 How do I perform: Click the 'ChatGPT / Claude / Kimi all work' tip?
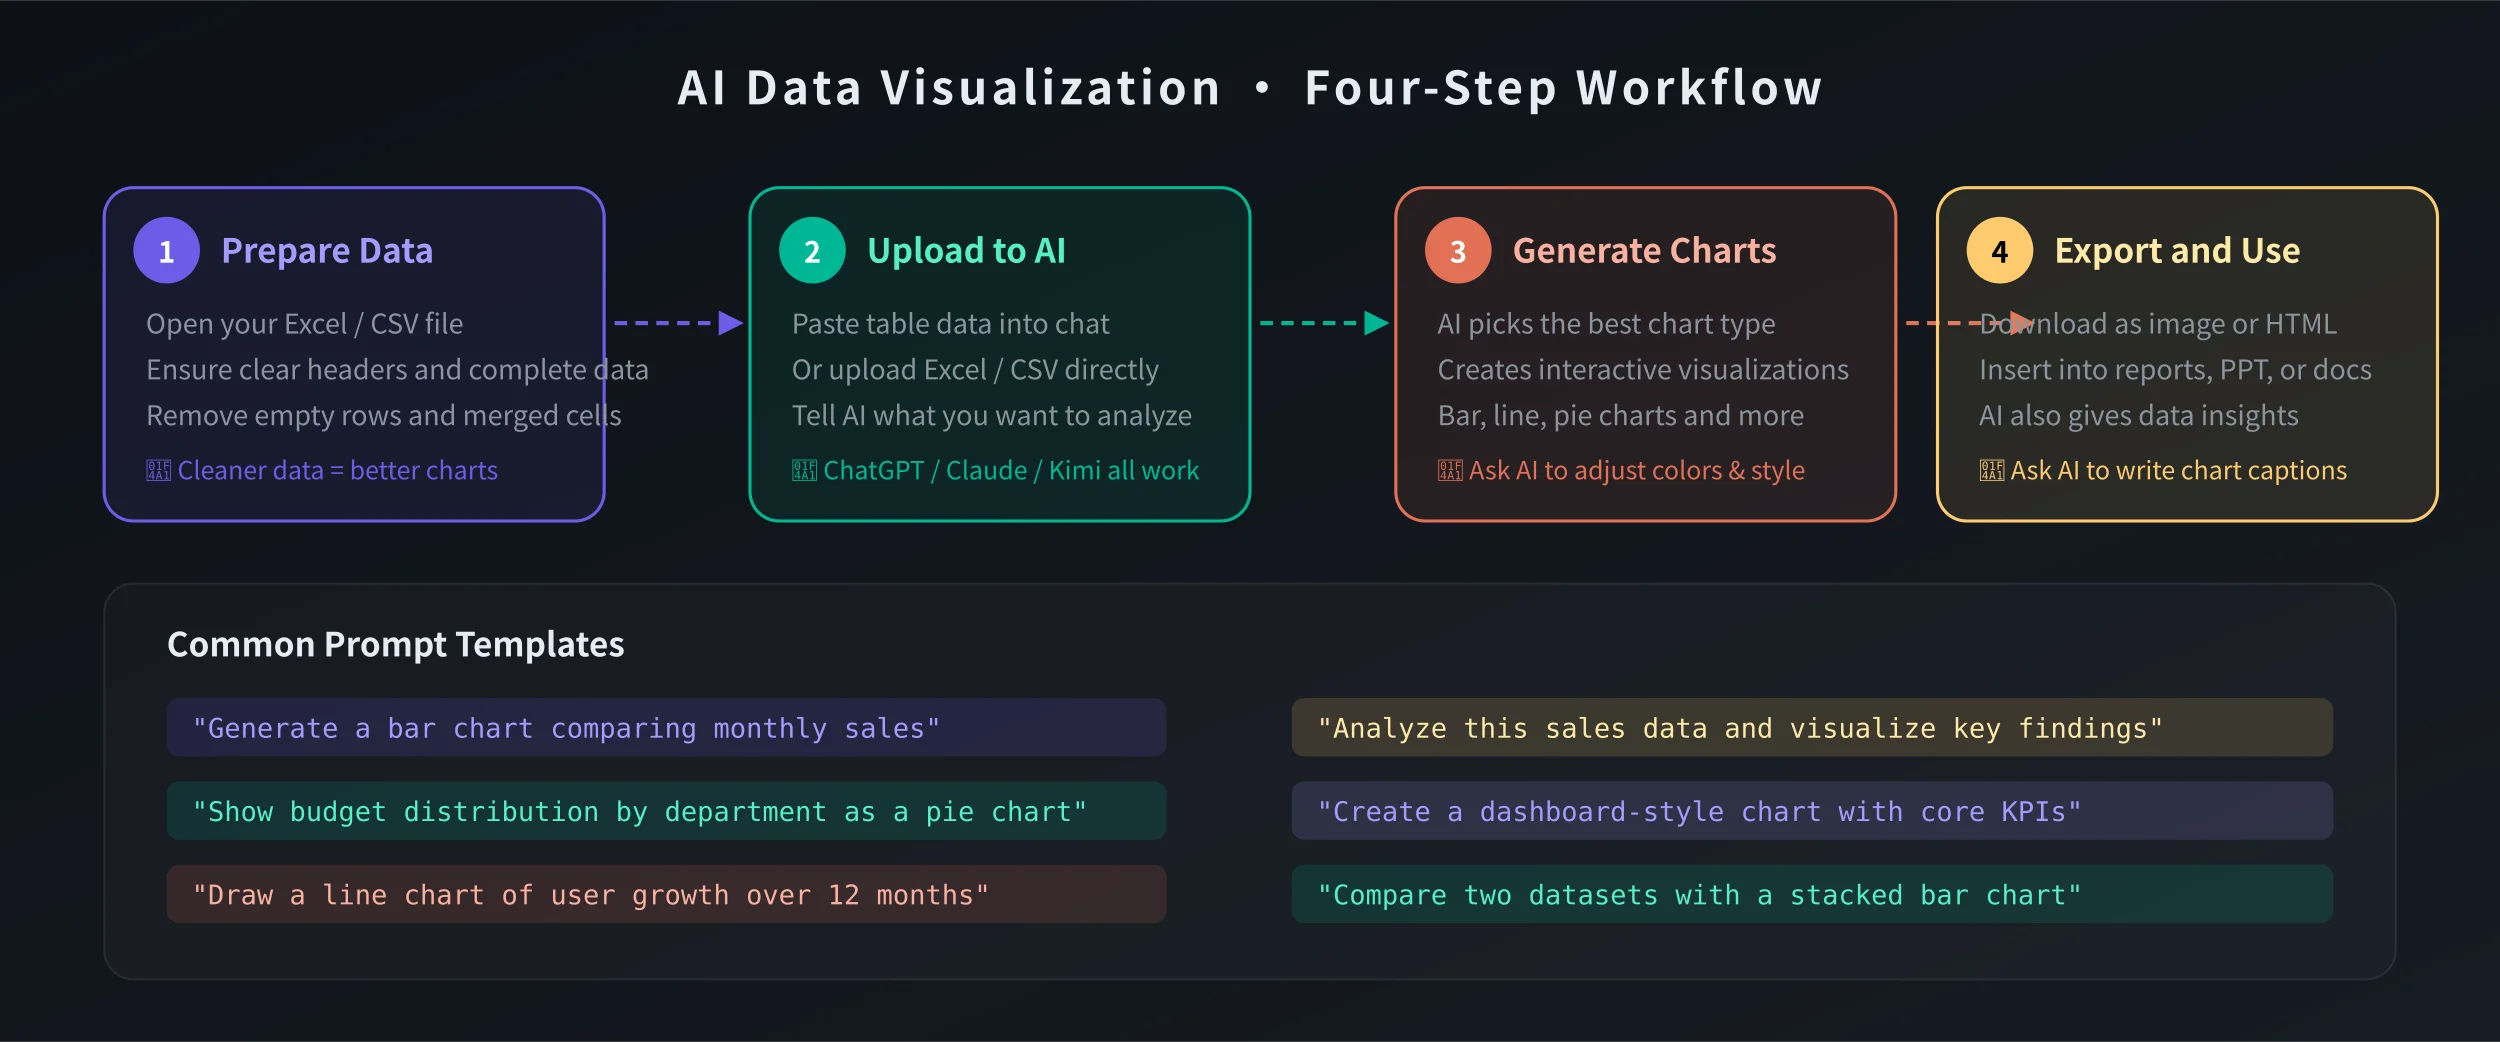(1011, 470)
